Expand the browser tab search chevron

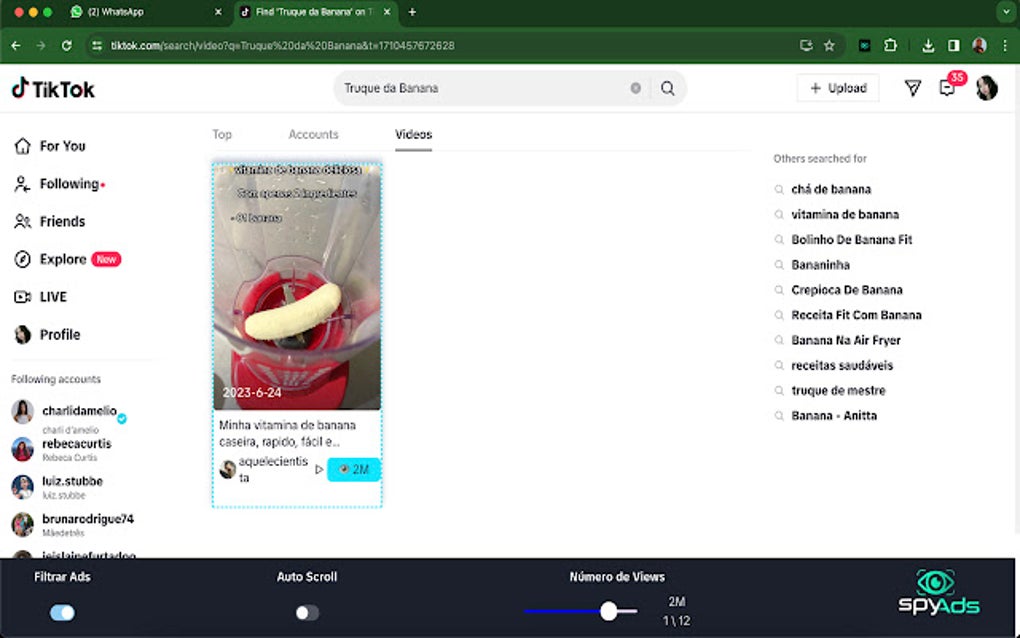(1007, 12)
